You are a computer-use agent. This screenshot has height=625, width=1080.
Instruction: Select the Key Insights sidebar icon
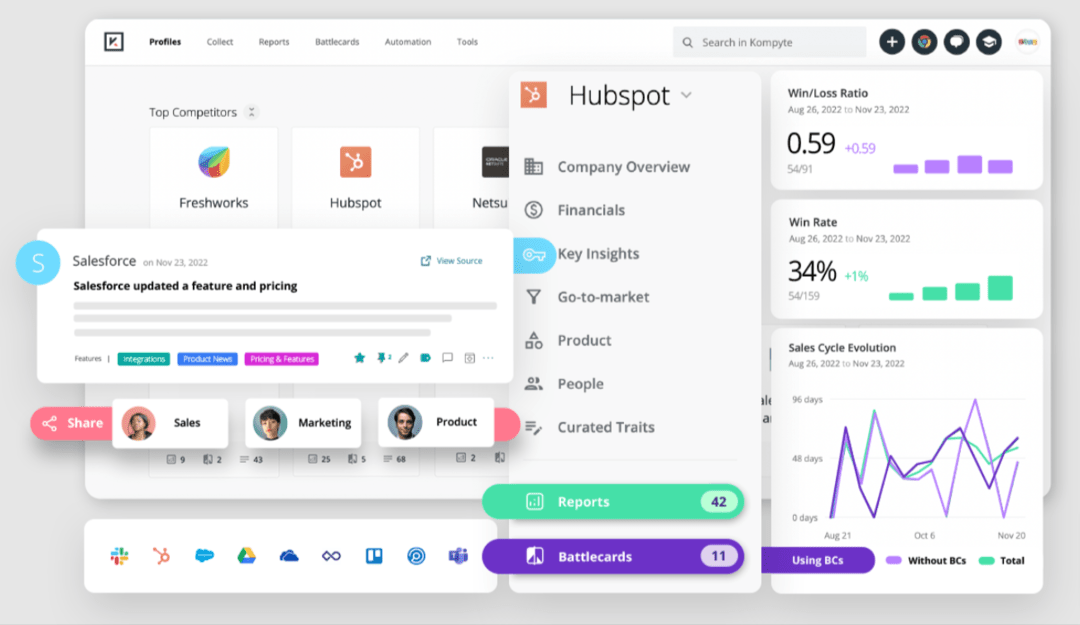[535, 254]
